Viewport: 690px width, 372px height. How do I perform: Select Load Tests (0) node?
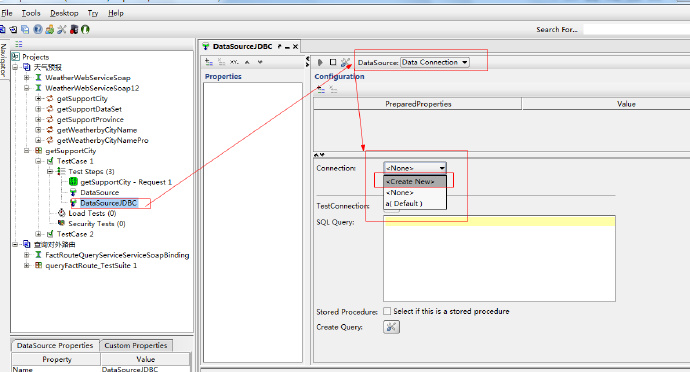coord(92,213)
